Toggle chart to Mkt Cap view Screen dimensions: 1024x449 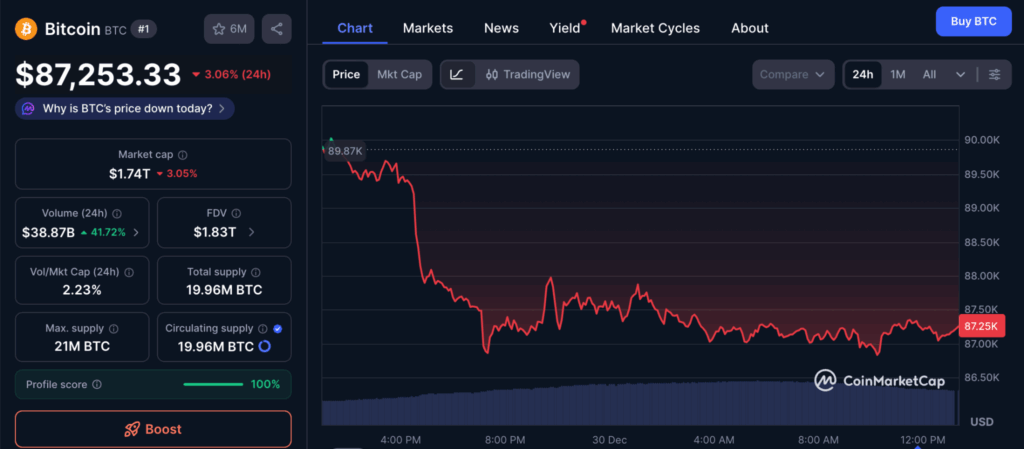[399, 74]
